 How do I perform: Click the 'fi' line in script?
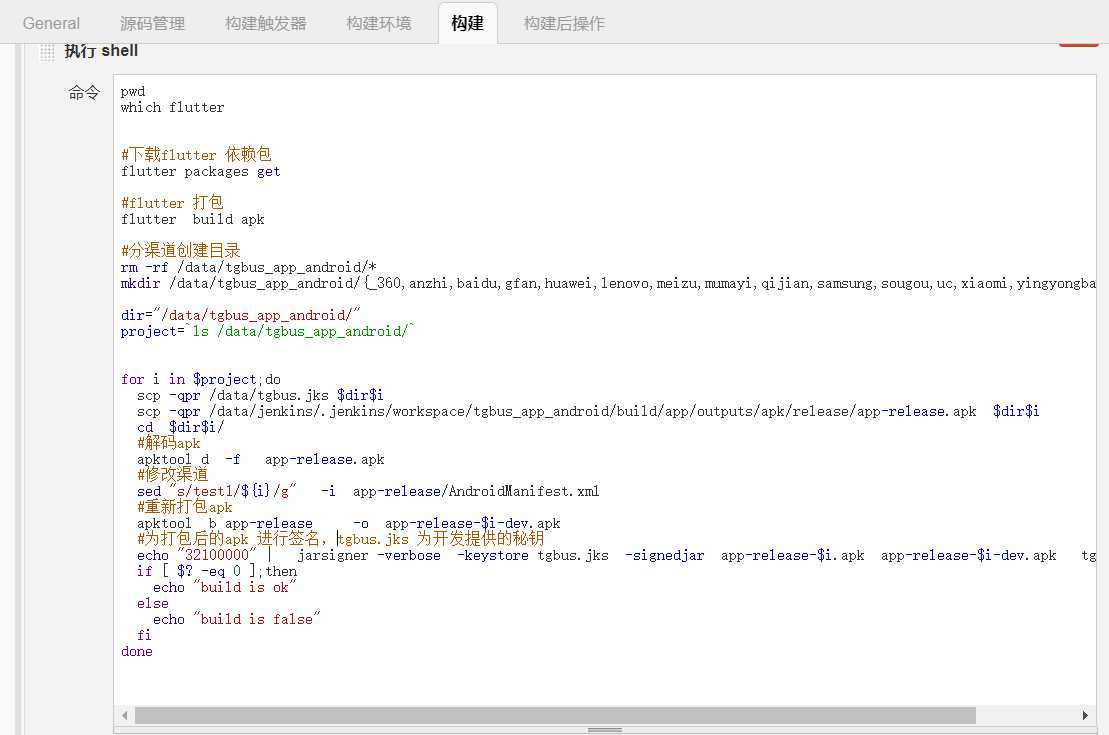[144, 635]
